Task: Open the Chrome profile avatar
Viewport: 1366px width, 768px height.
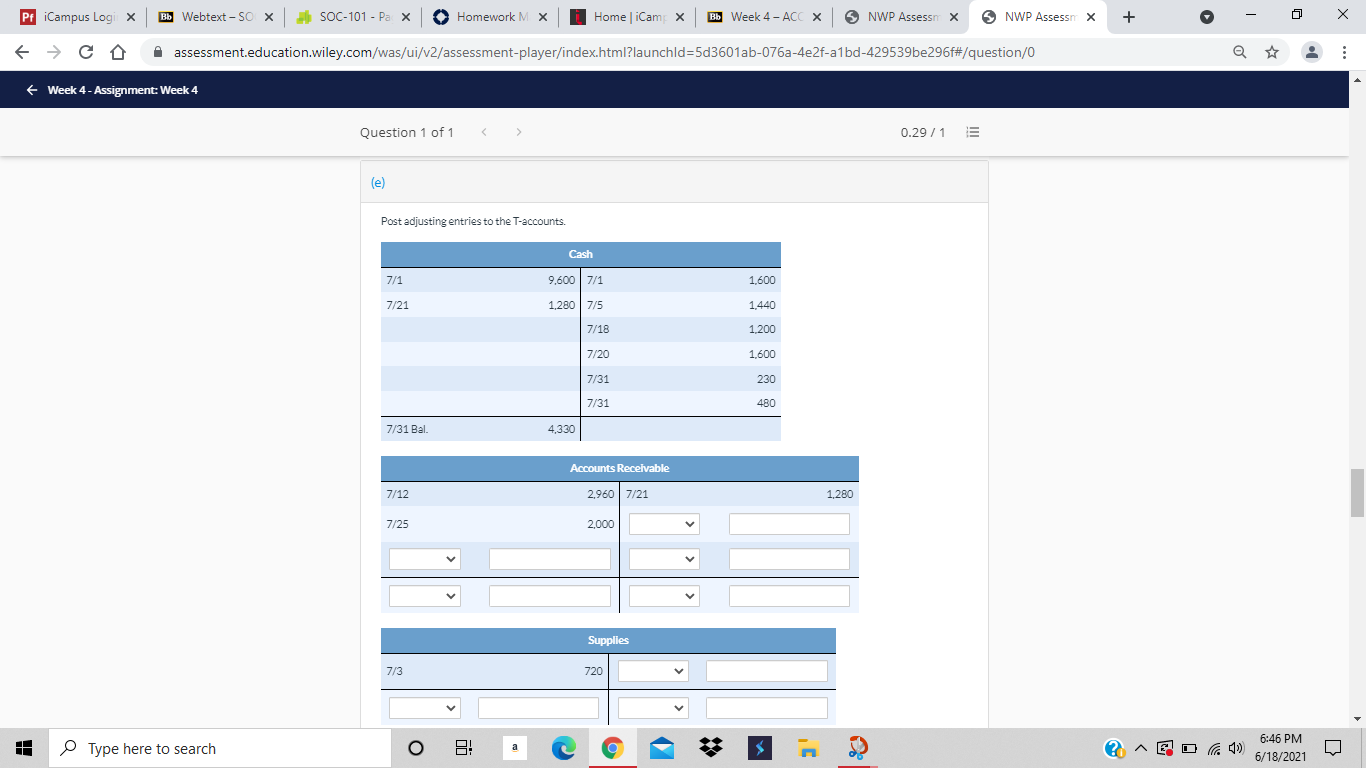Action: coord(1313,53)
